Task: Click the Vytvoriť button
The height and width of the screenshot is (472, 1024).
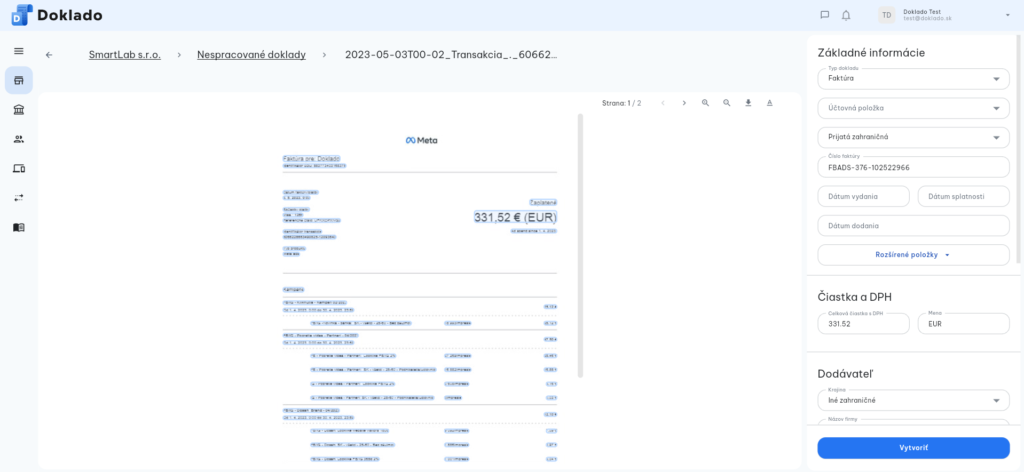Action: pos(914,448)
